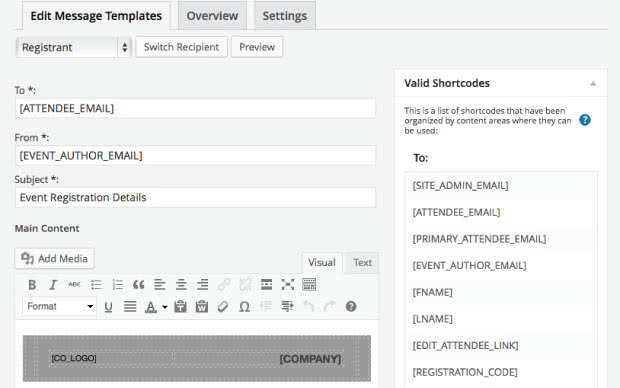Select the [REGISTRATION_CODE] shortcode
620x388 pixels.
coord(465,372)
